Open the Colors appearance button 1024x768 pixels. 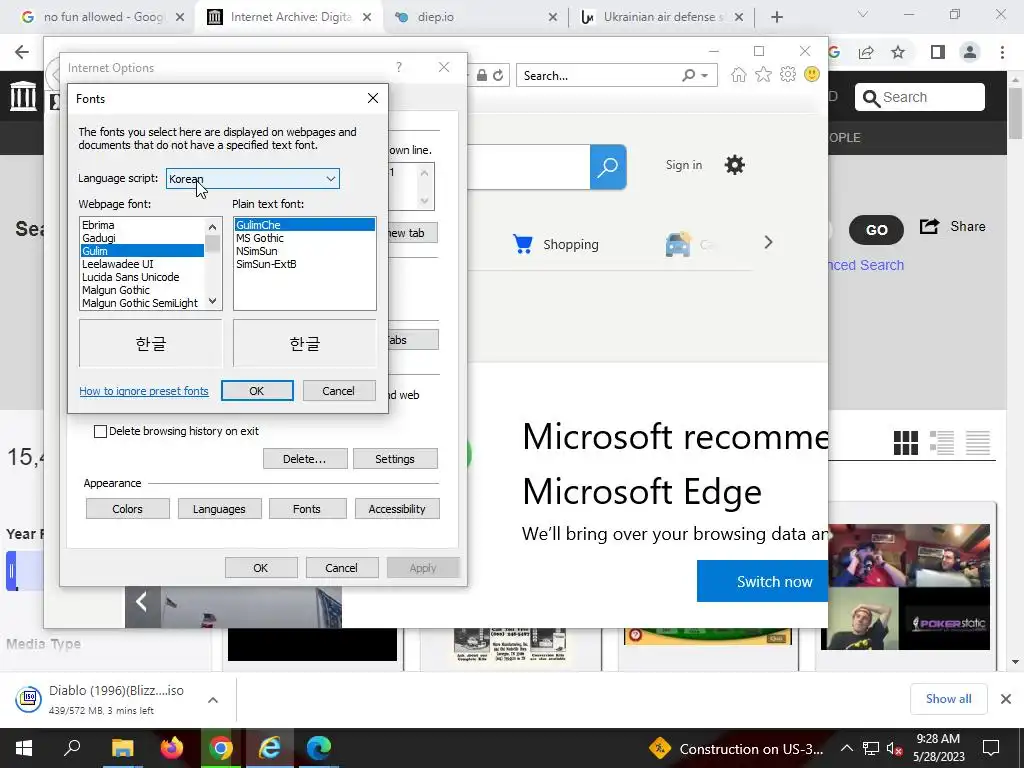(127, 509)
